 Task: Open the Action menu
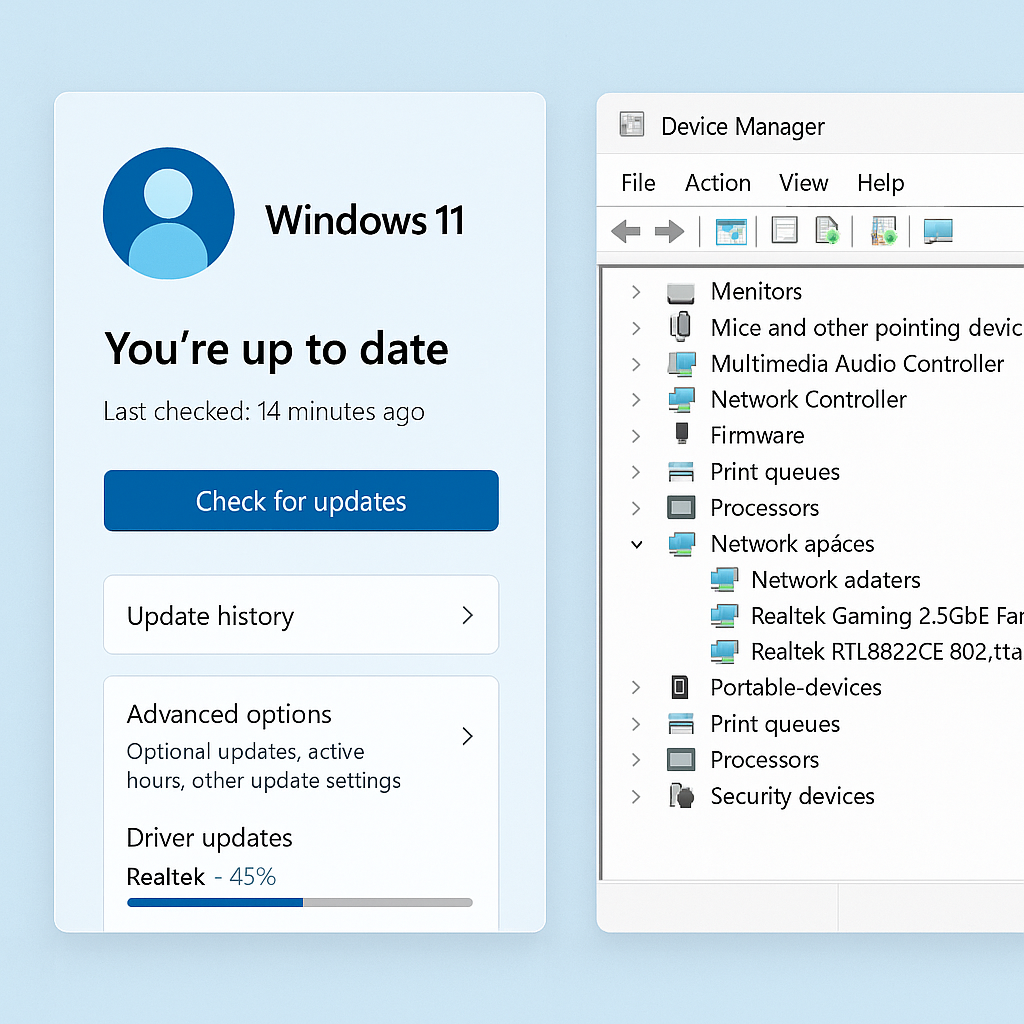pyautogui.click(x=717, y=183)
